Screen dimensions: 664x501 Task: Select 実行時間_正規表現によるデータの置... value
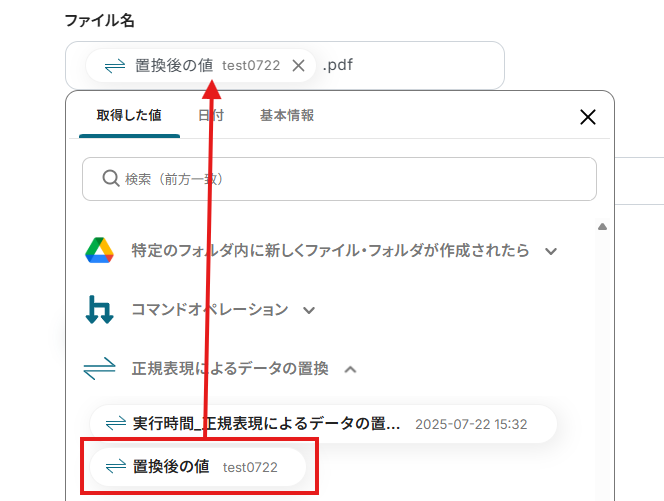pyautogui.click(x=323, y=424)
